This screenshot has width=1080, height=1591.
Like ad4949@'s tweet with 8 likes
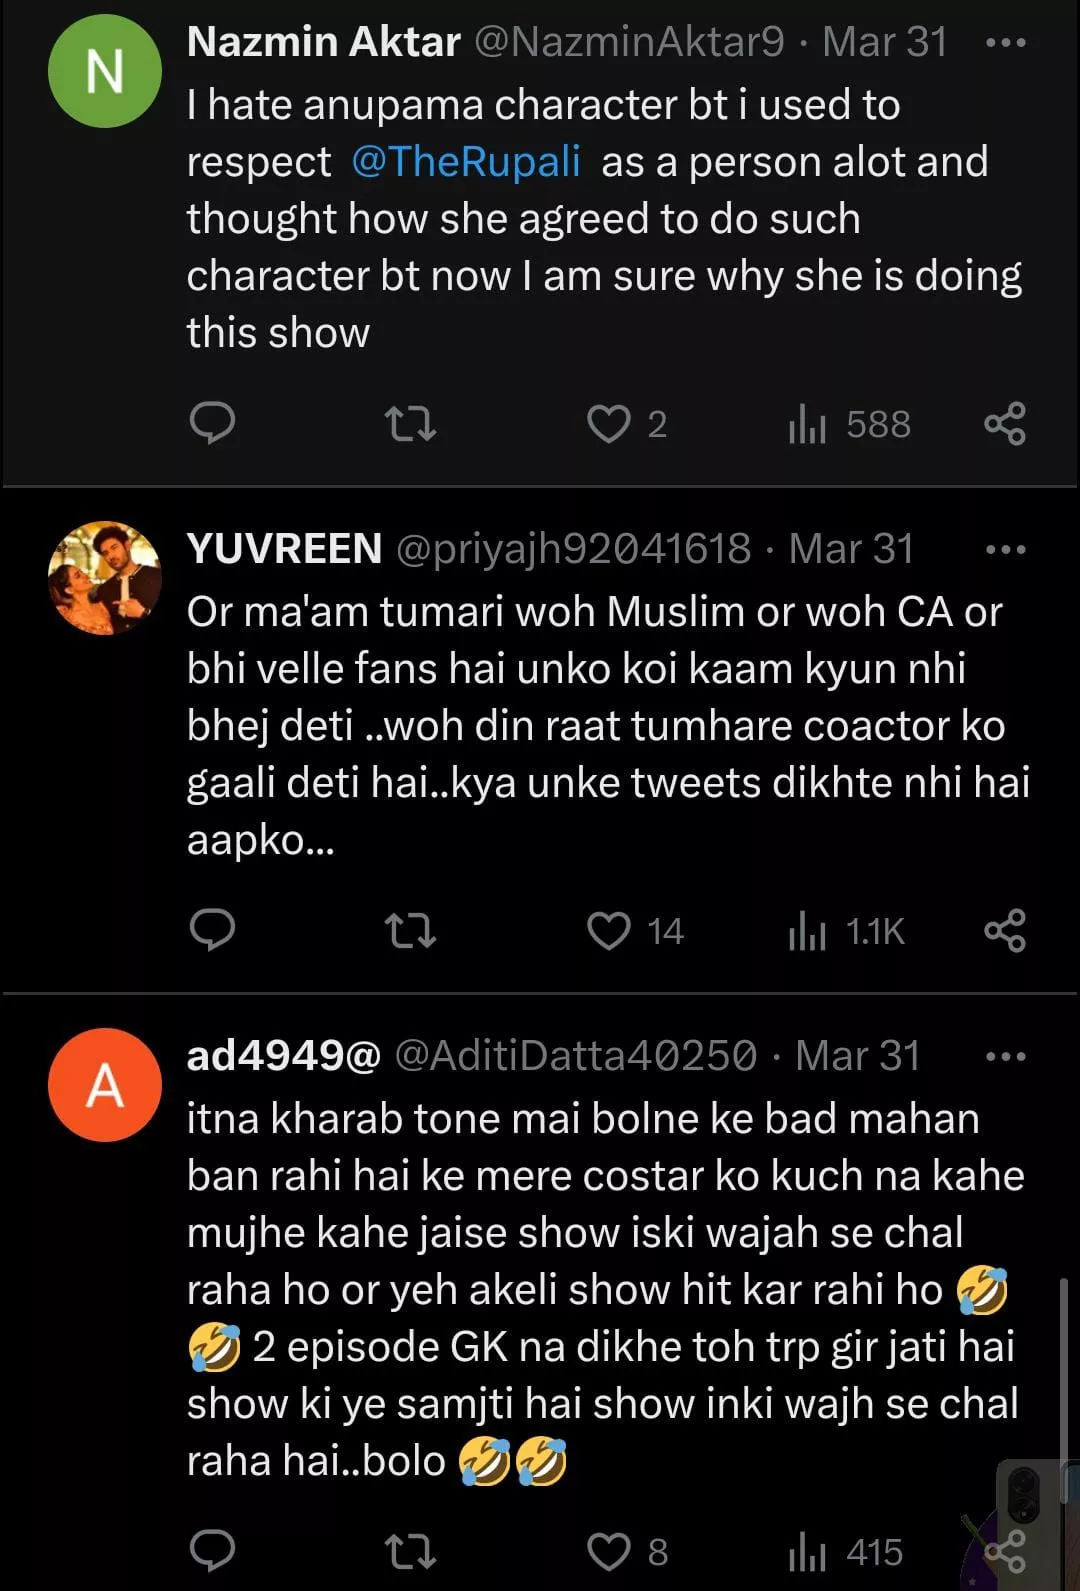pyautogui.click(x=608, y=1552)
